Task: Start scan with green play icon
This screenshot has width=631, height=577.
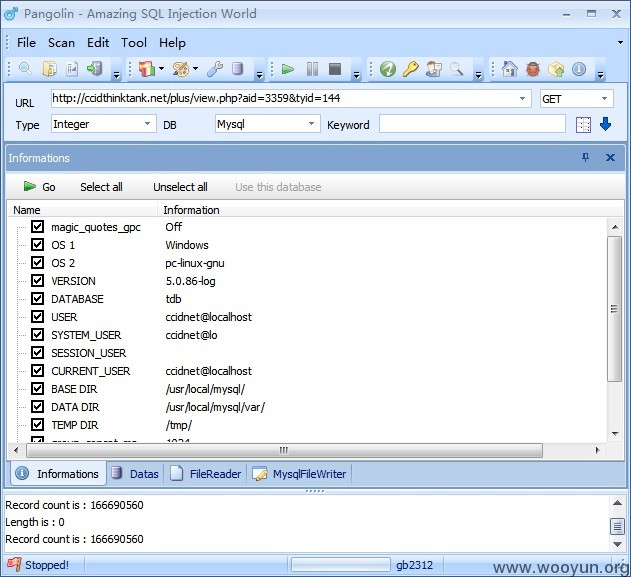Action: point(287,69)
